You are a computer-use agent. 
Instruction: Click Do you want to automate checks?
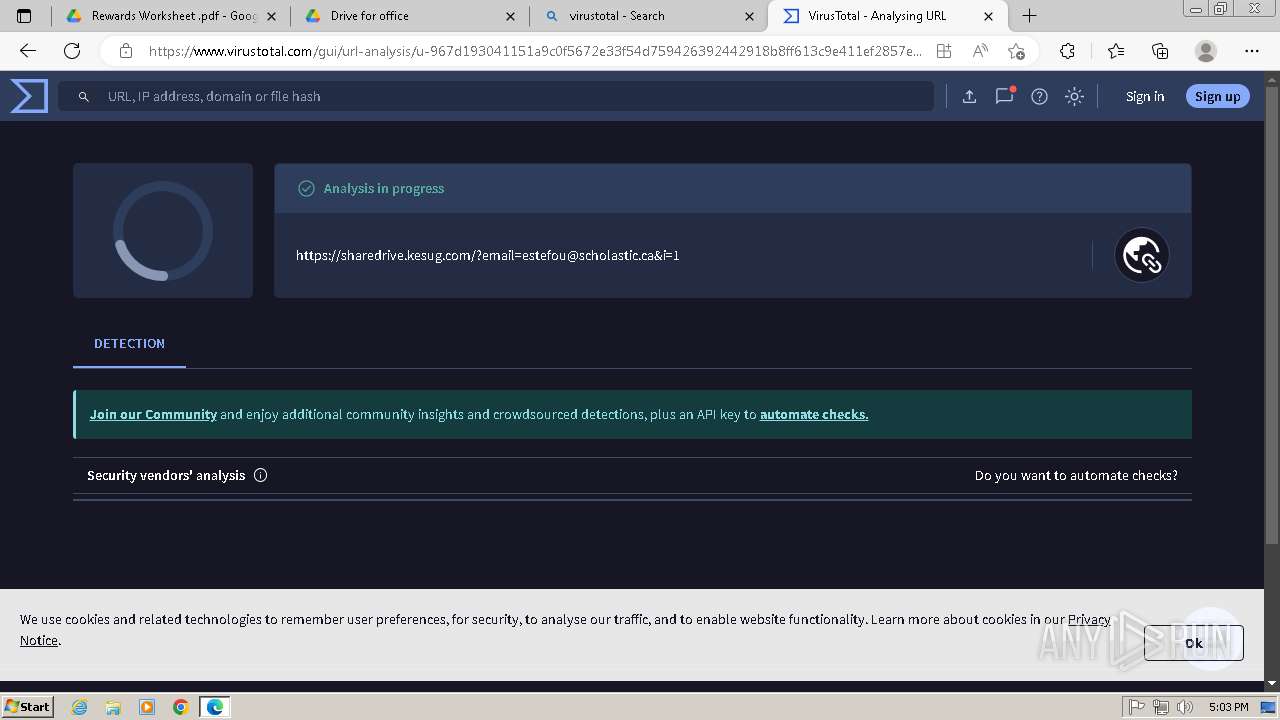point(1076,475)
